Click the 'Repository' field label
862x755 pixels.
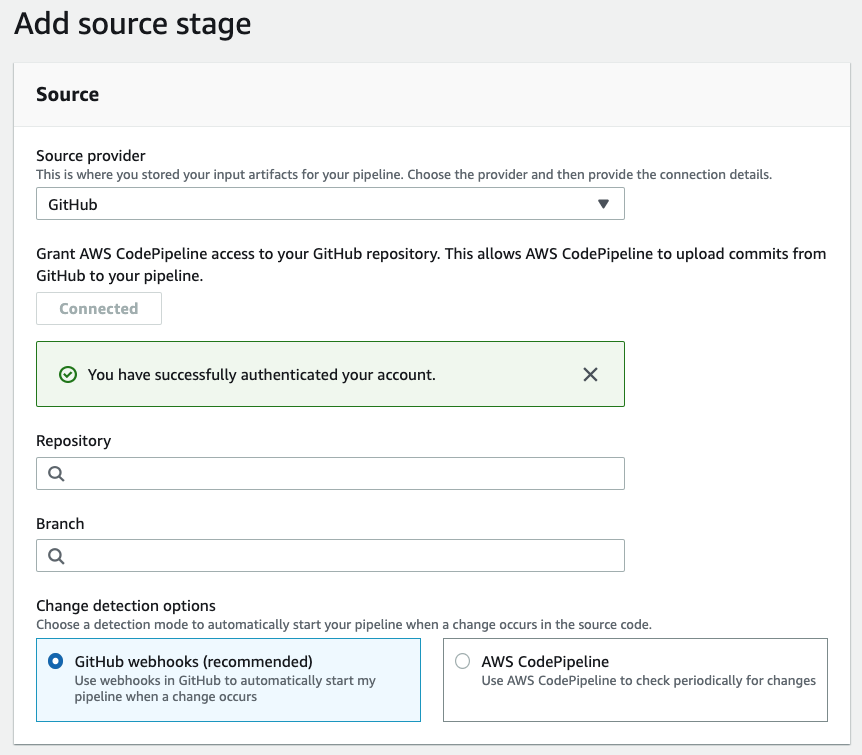(73, 441)
